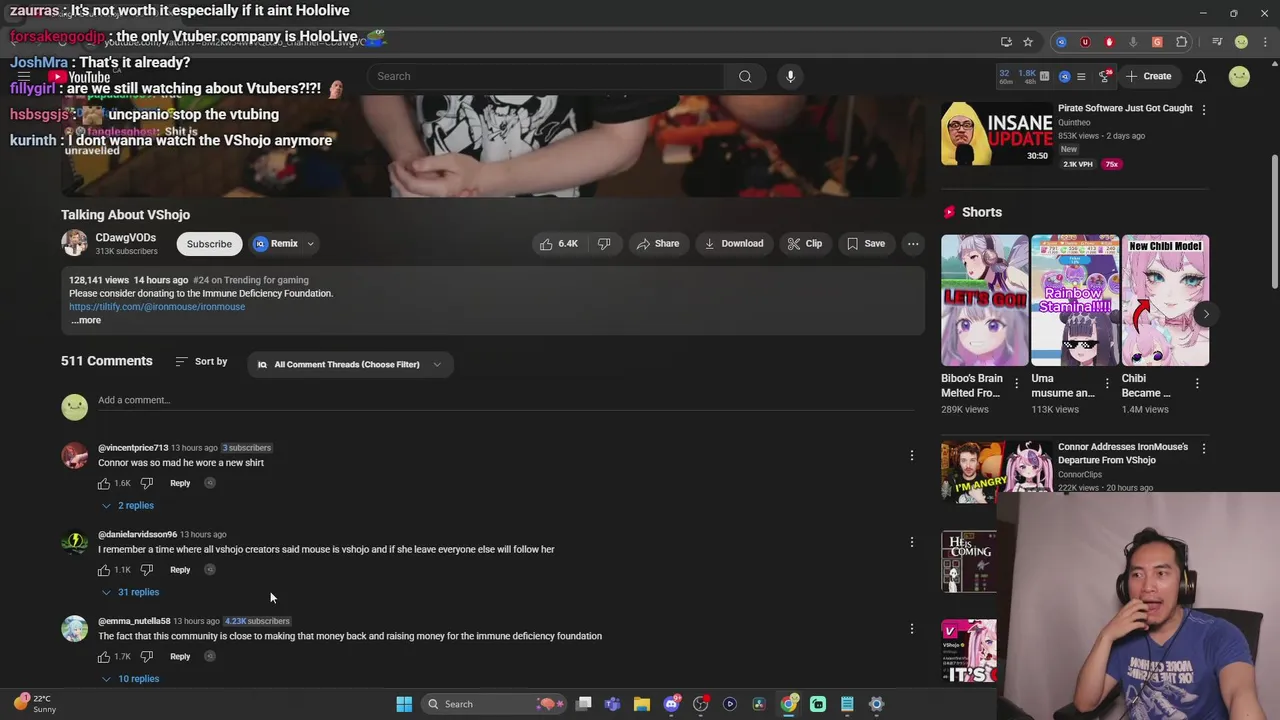Expand 31 replies under danielarvidsson96's comment
The image size is (1280, 720).
pyautogui.click(x=130, y=592)
